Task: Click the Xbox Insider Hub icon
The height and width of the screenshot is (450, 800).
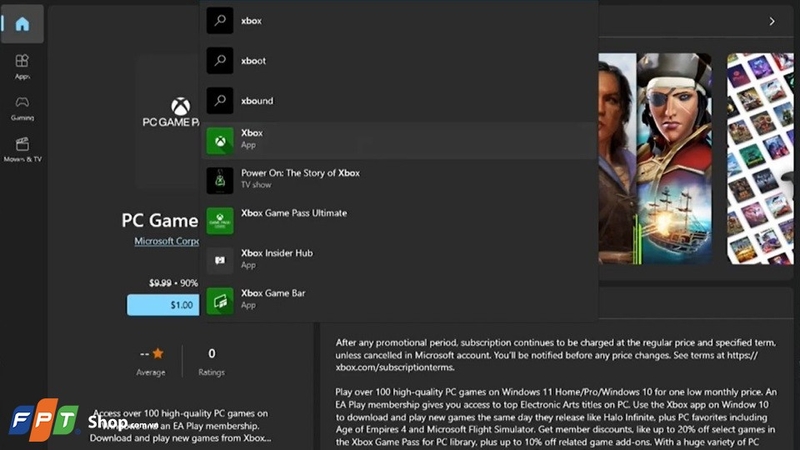Action: tap(220, 261)
